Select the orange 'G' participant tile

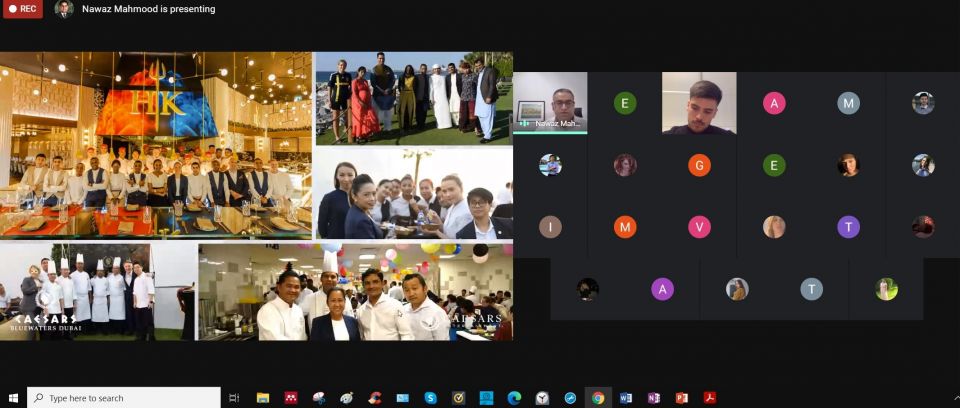(x=700, y=165)
